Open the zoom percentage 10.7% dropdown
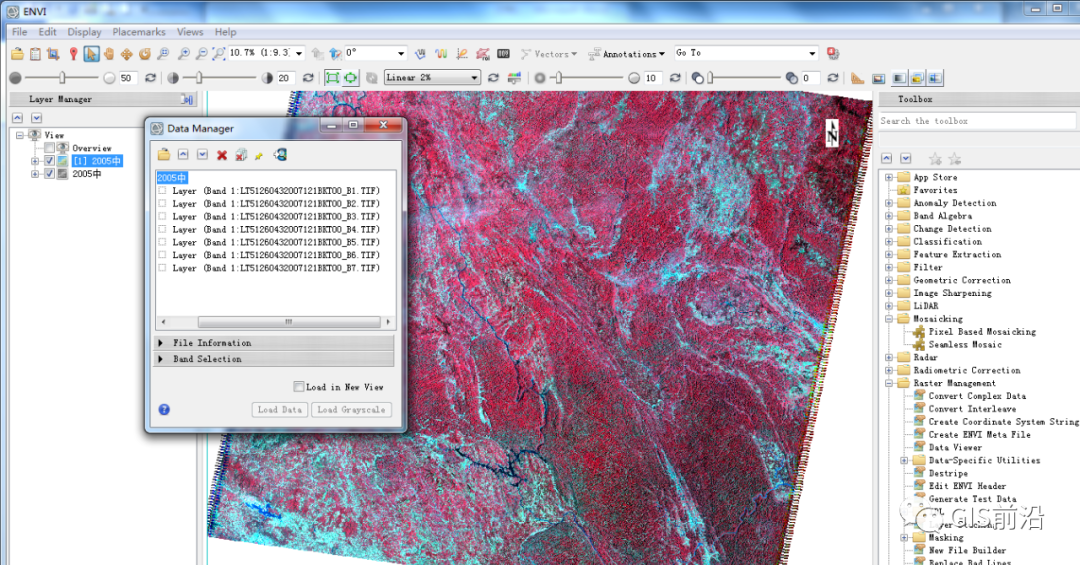Image resolution: width=1080 pixels, height=565 pixels. tap(299, 54)
